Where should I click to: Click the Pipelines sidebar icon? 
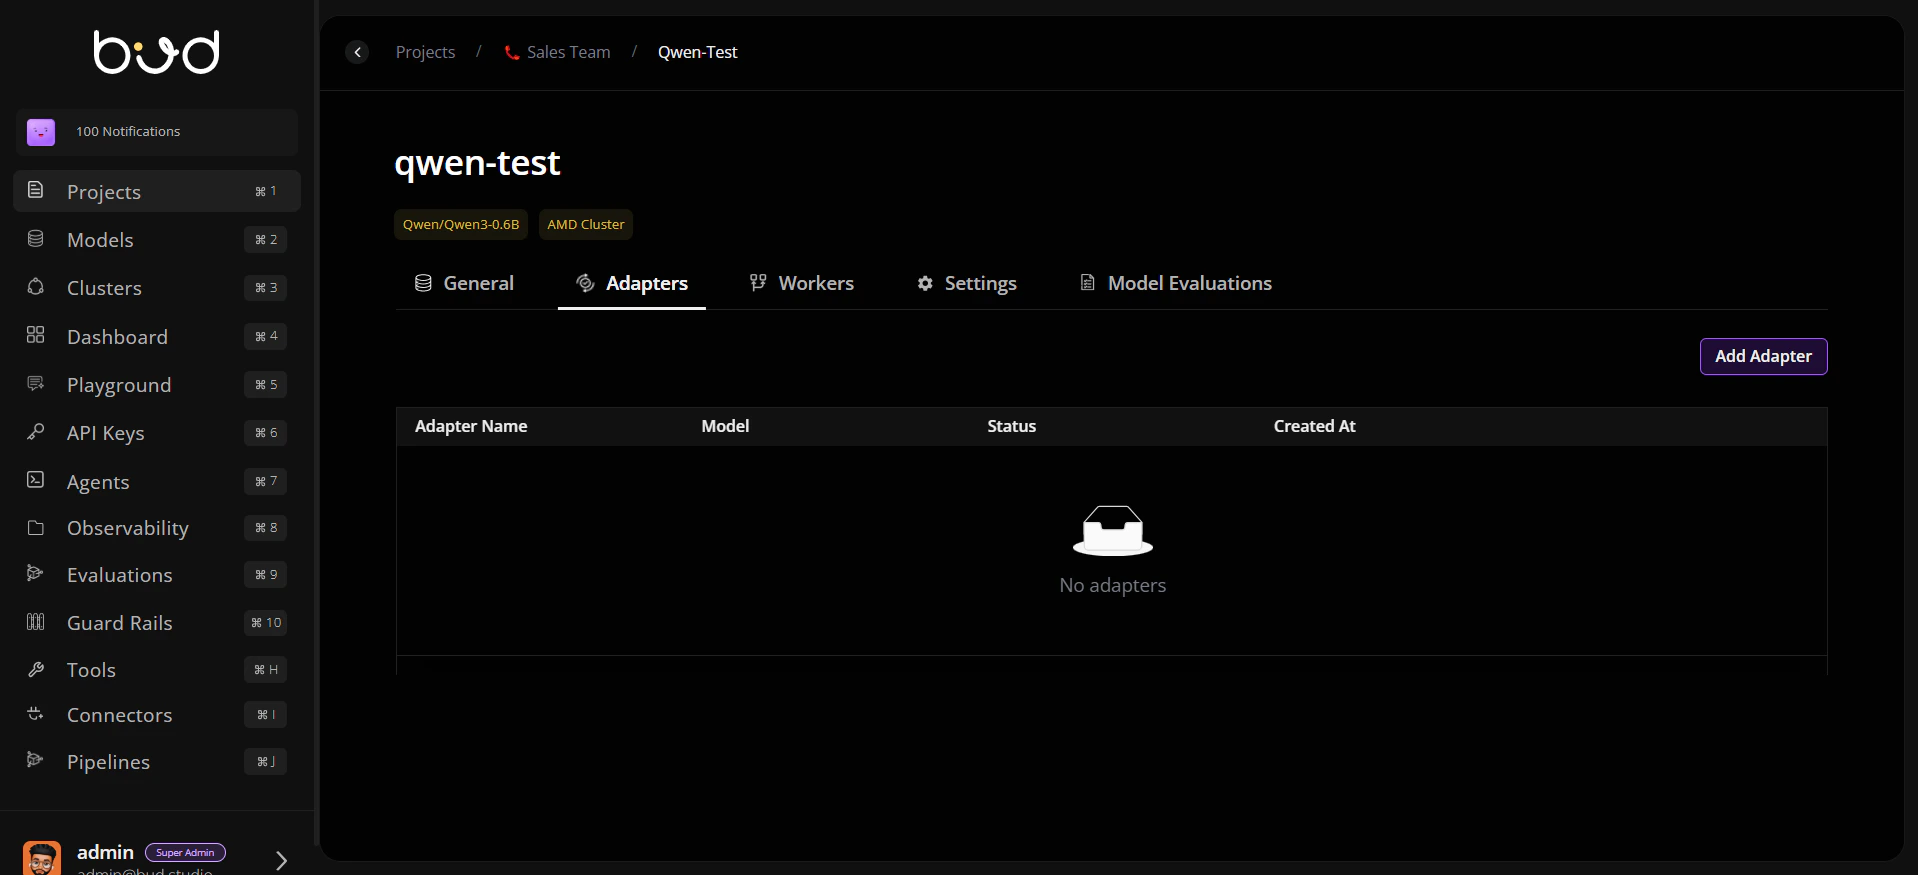tap(36, 760)
